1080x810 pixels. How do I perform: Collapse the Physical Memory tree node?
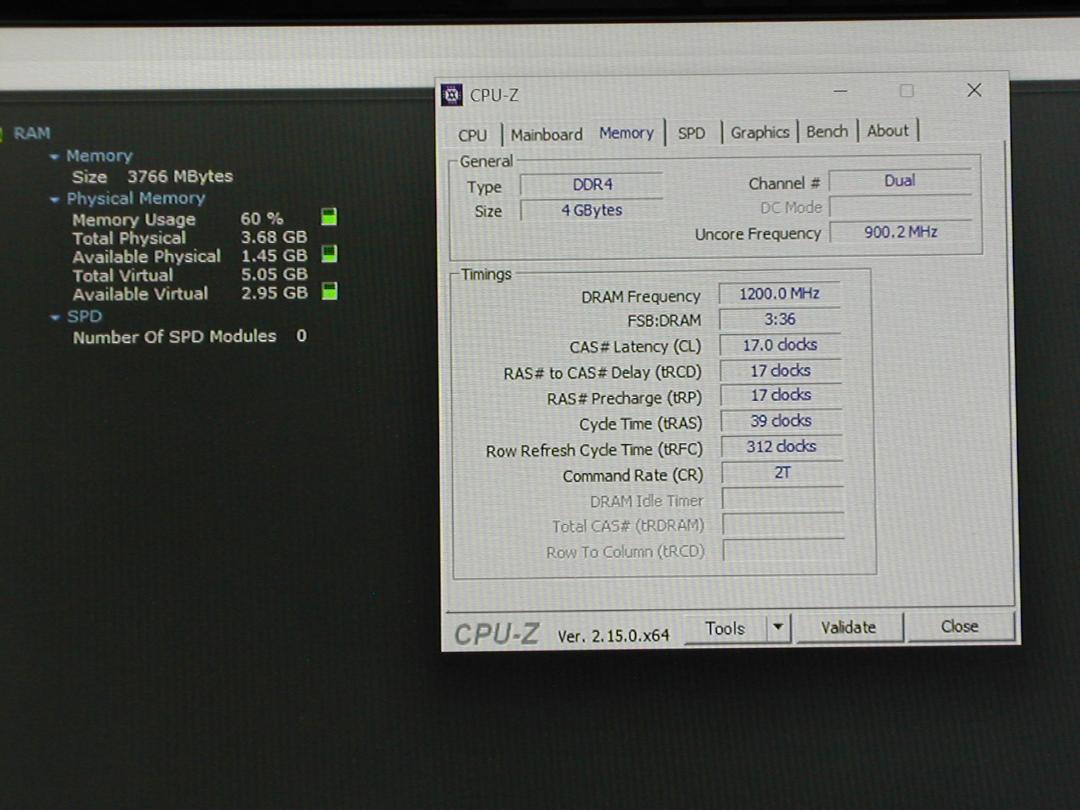pos(54,200)
